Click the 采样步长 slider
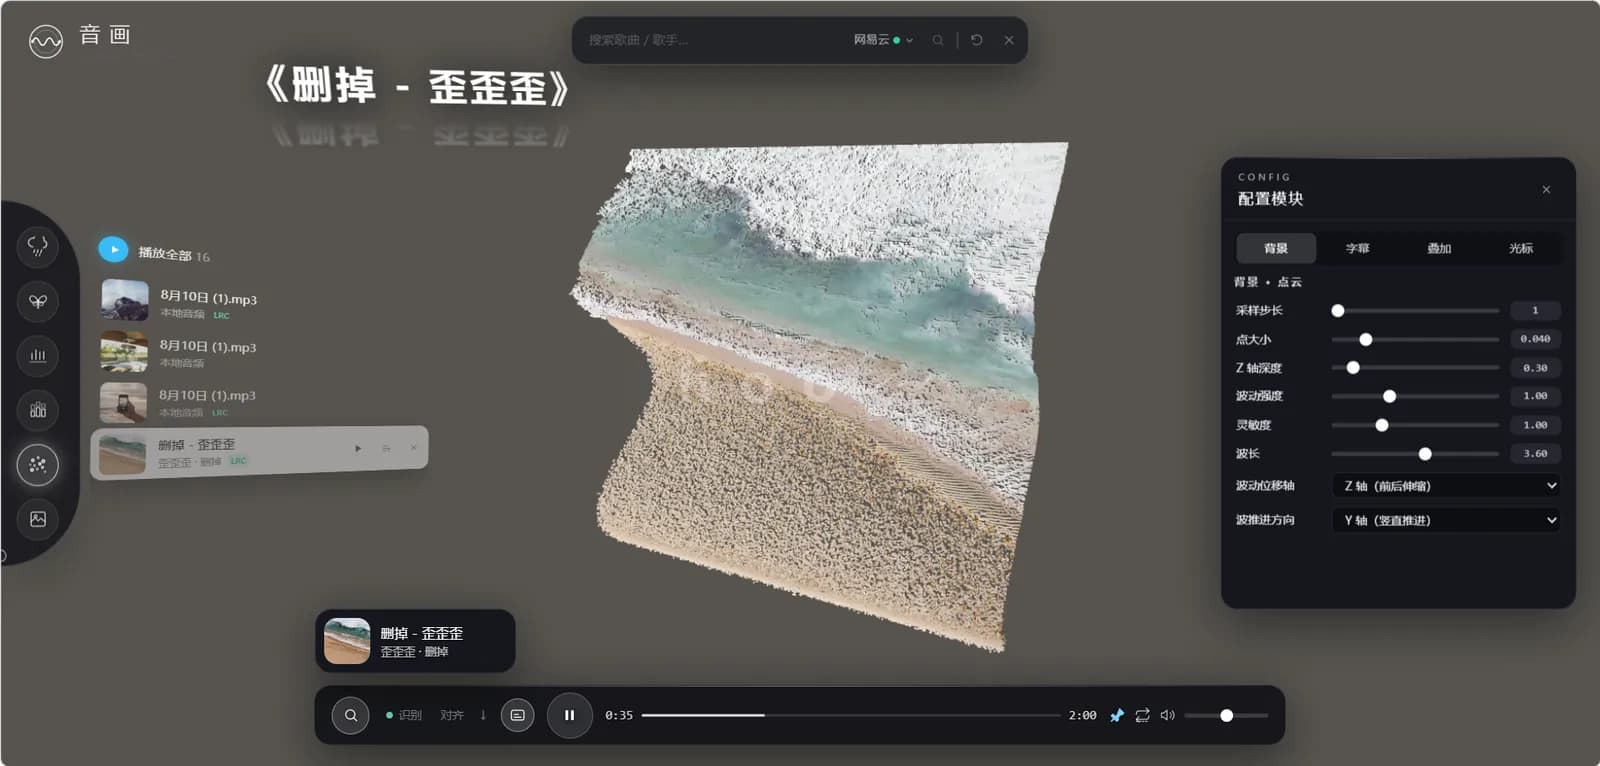 coord(1415,311)
